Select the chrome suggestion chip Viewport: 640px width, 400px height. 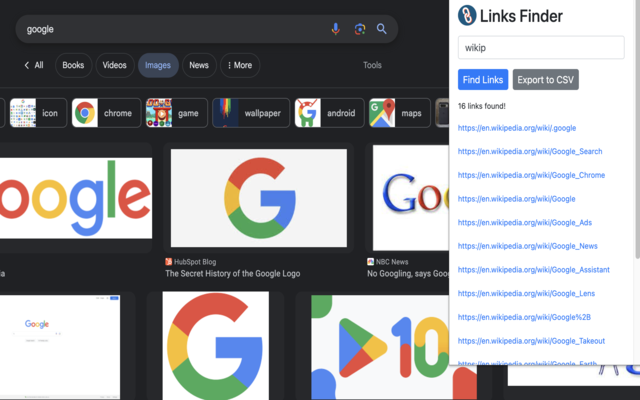click(x=106, y=113)
